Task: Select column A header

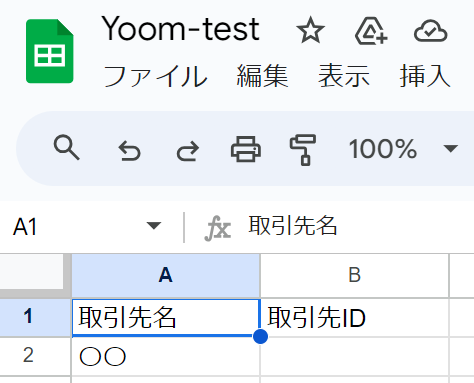Action: (166, 275)
